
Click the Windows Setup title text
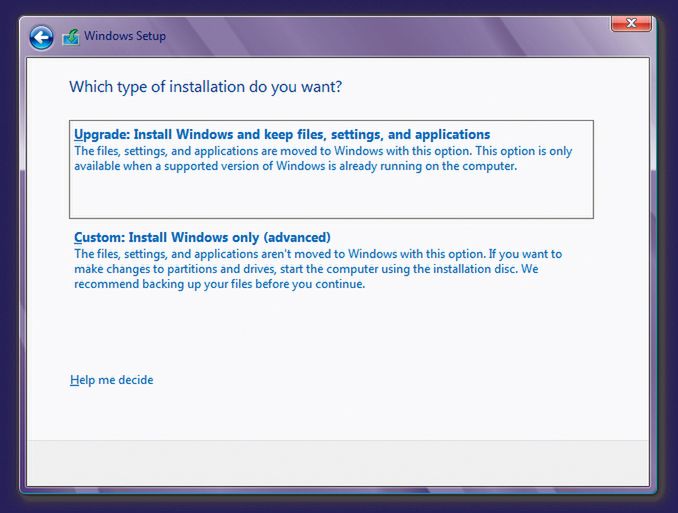tap(125, 36)
